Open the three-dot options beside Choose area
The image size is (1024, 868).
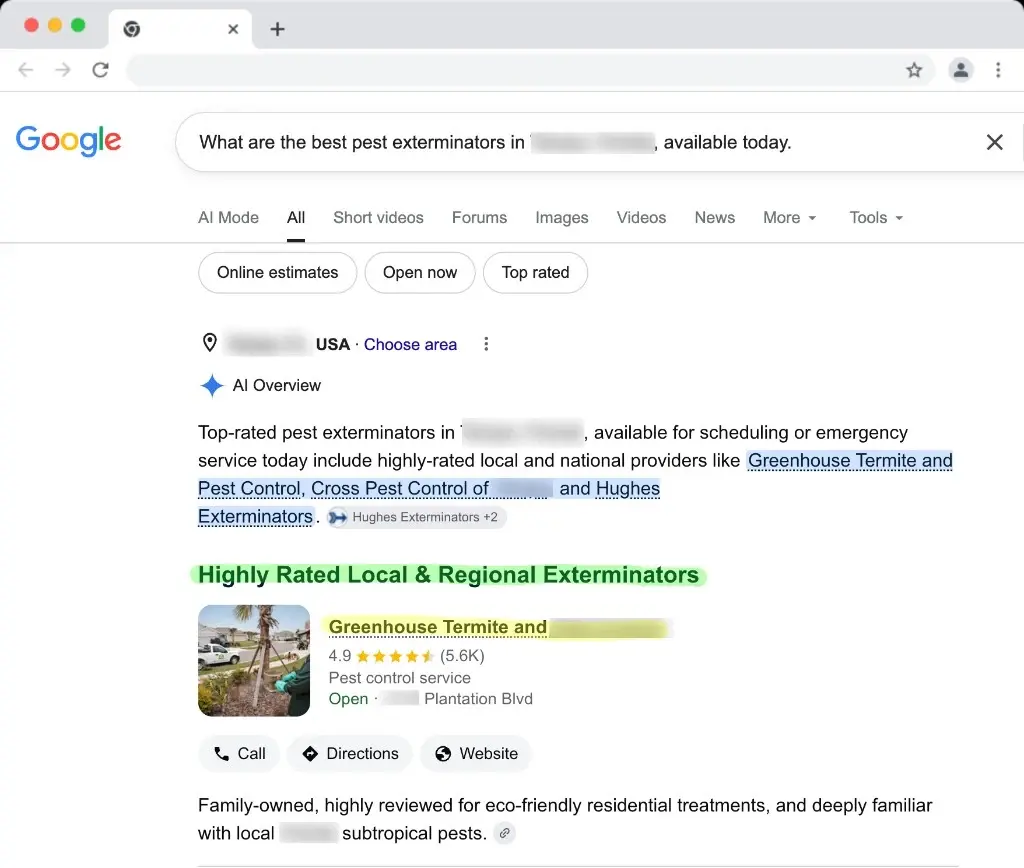click(486, 344)
